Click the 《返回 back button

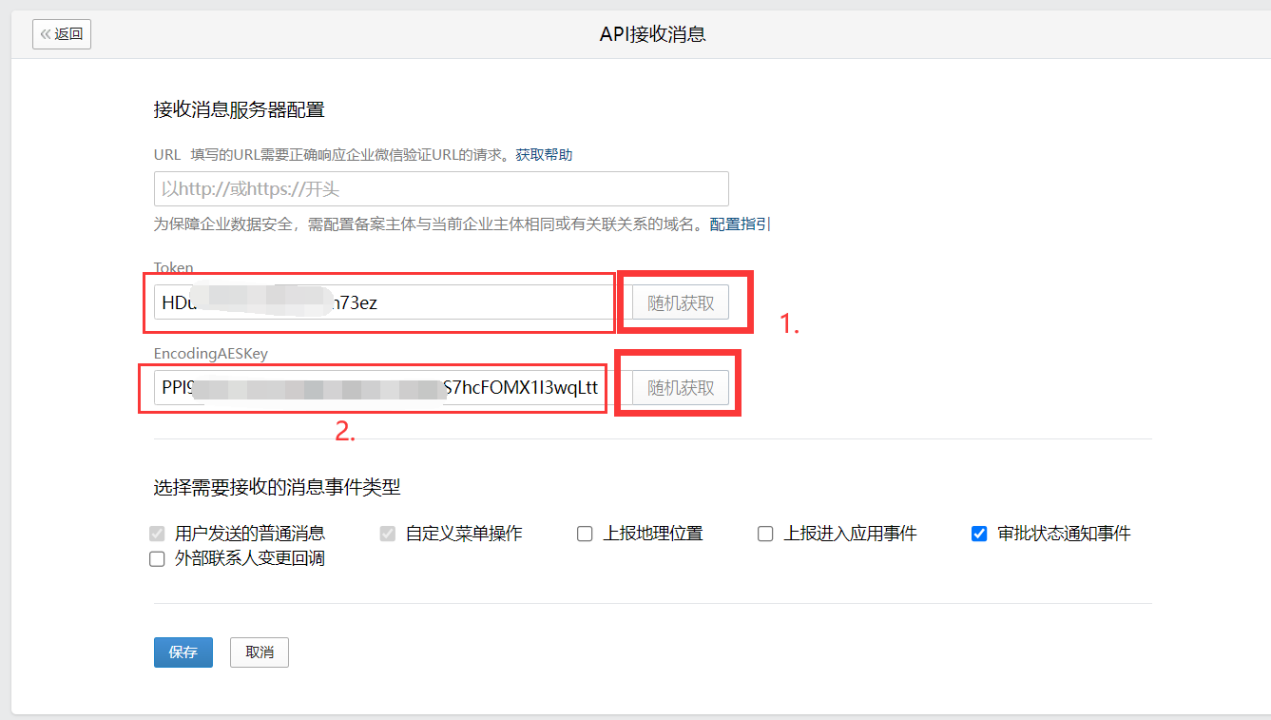click(x=61, y=33)
